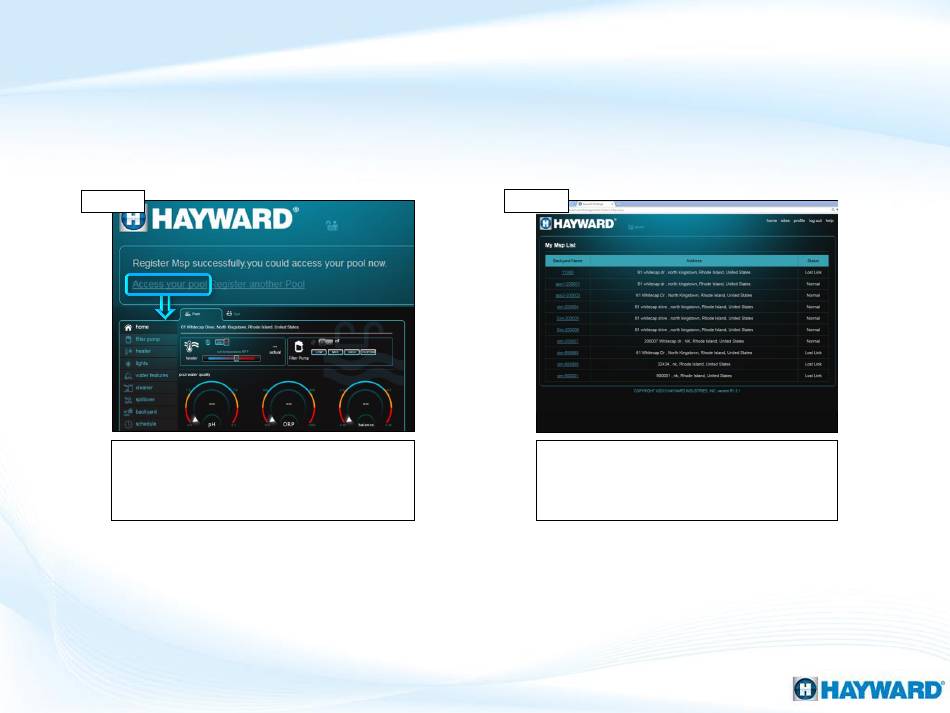
Task: Click the pool icon beside the large Hayward logo
Action: point(331,225)
